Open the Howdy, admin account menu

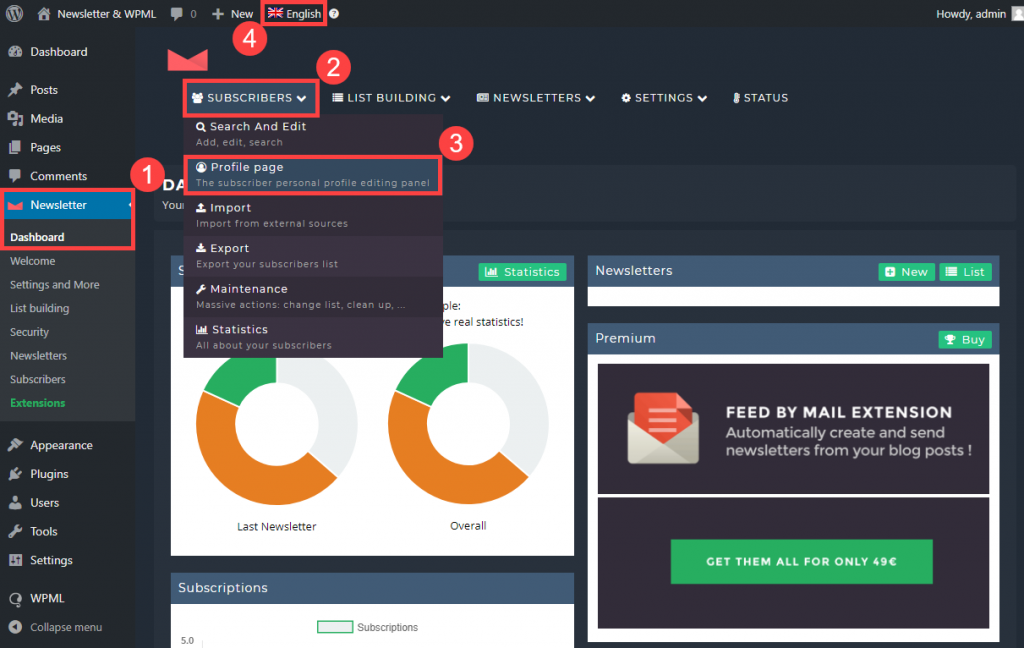point(978,14)
